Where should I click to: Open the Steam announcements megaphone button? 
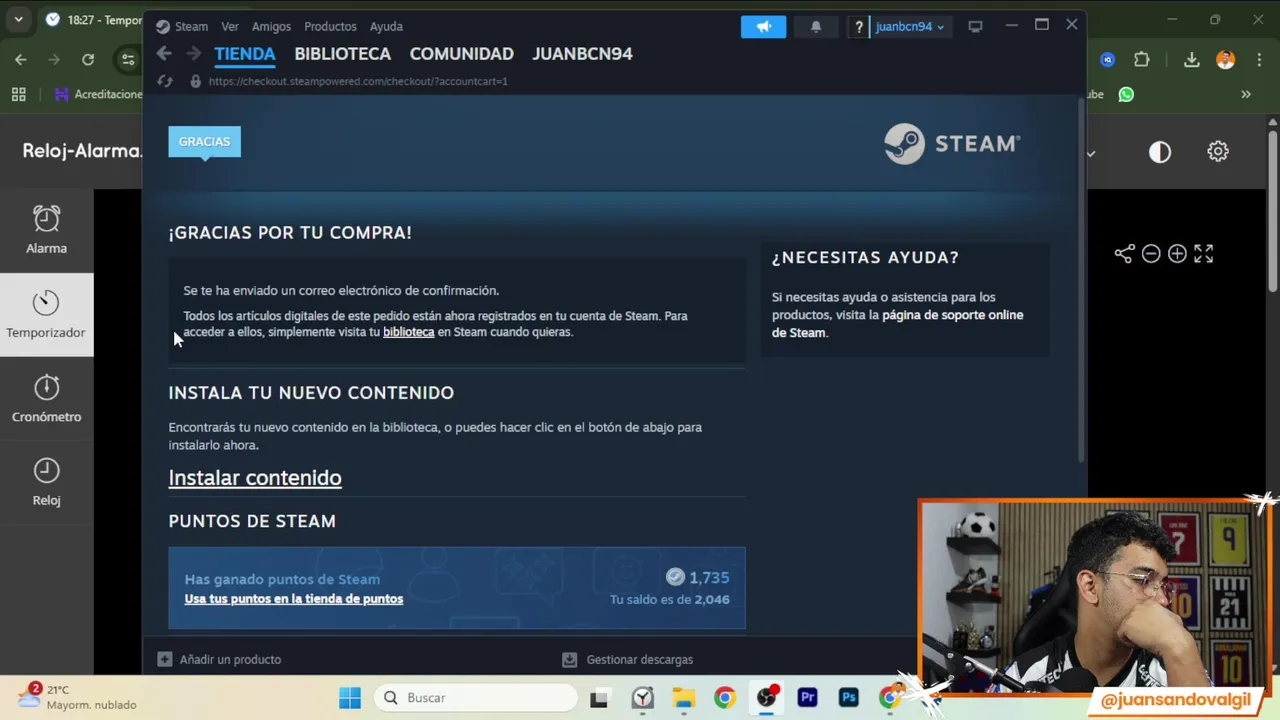tap(763, 27)
